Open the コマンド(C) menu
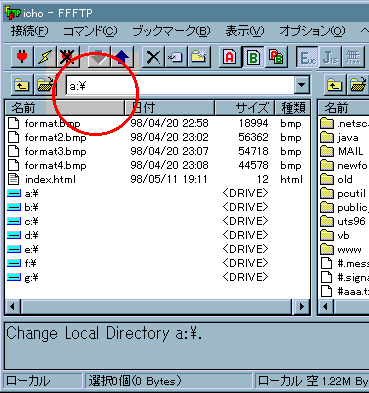 coord(90,31)
